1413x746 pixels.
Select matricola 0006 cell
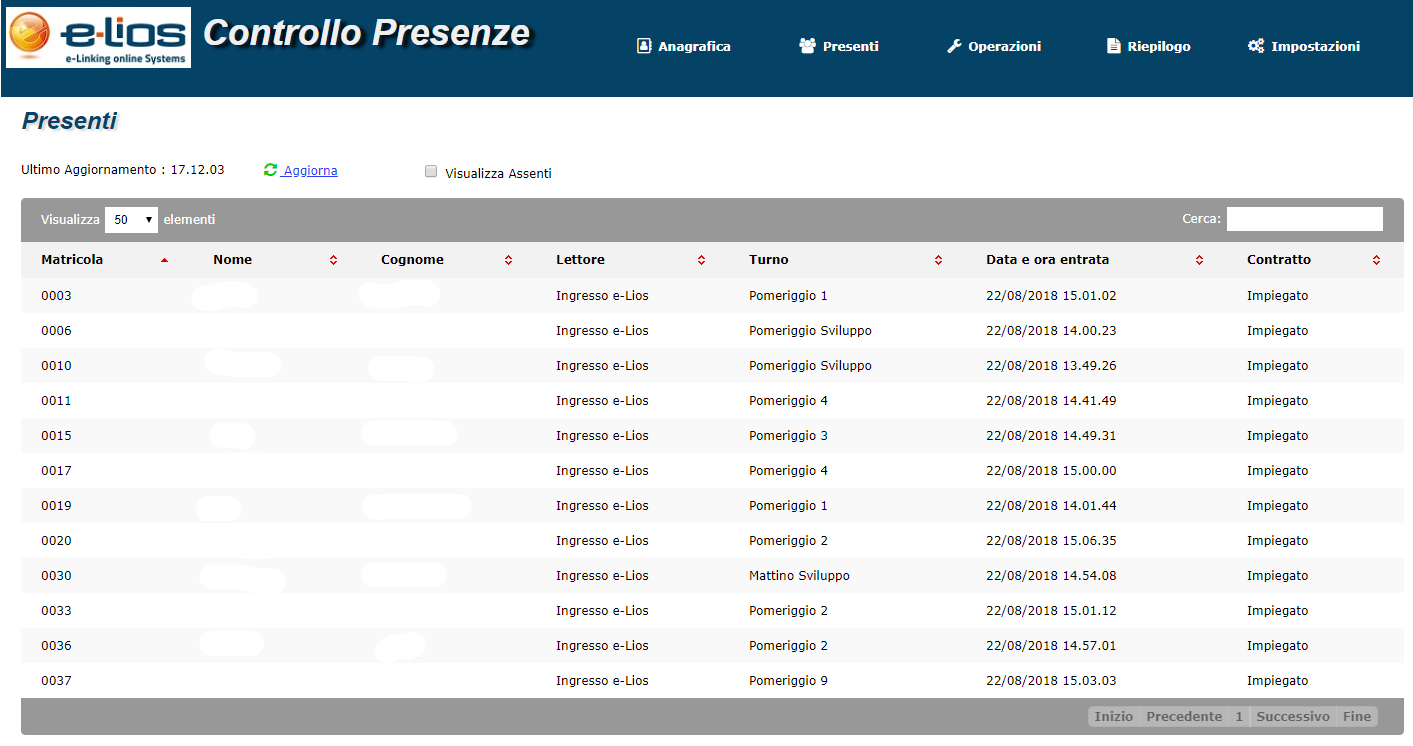56,331
